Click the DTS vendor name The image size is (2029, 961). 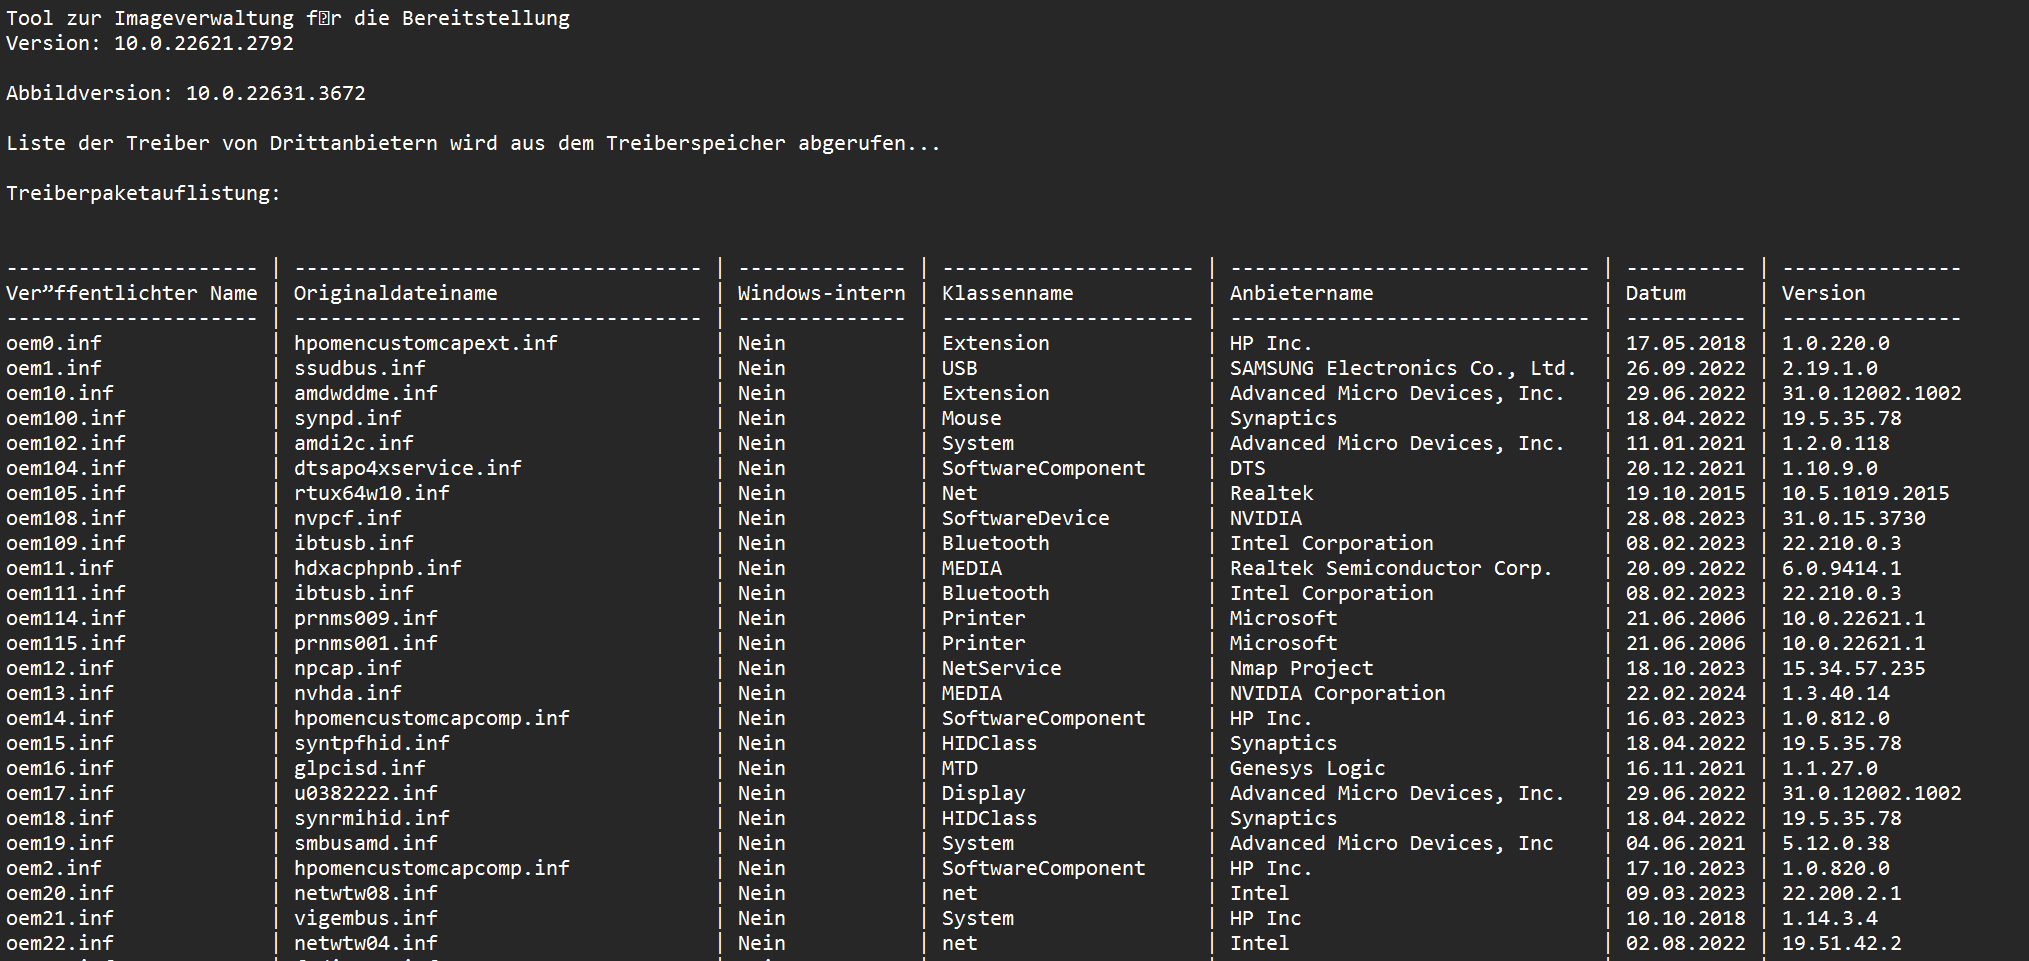[1247, 468]
